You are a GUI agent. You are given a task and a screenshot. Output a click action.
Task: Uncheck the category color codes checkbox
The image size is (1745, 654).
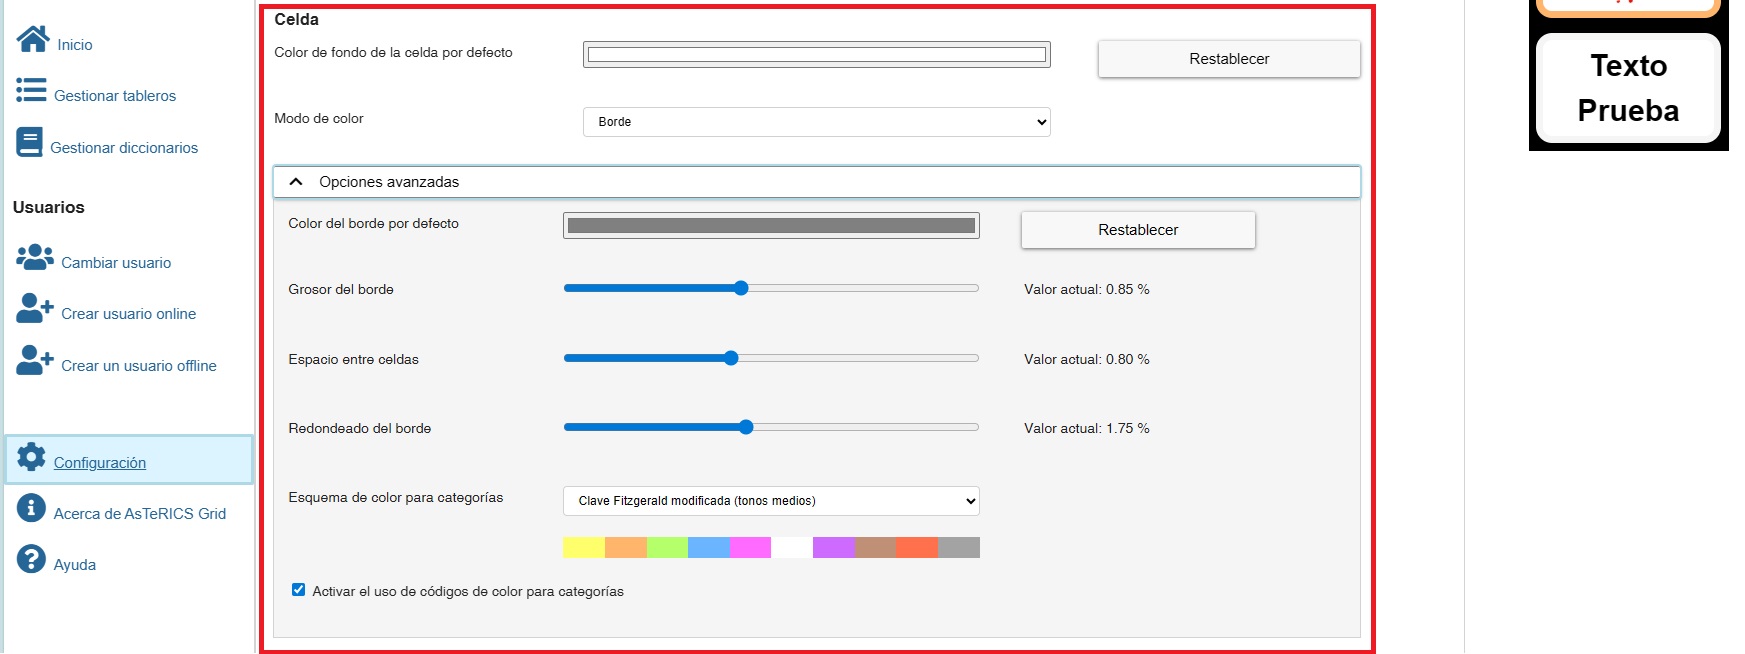[298, 590]
